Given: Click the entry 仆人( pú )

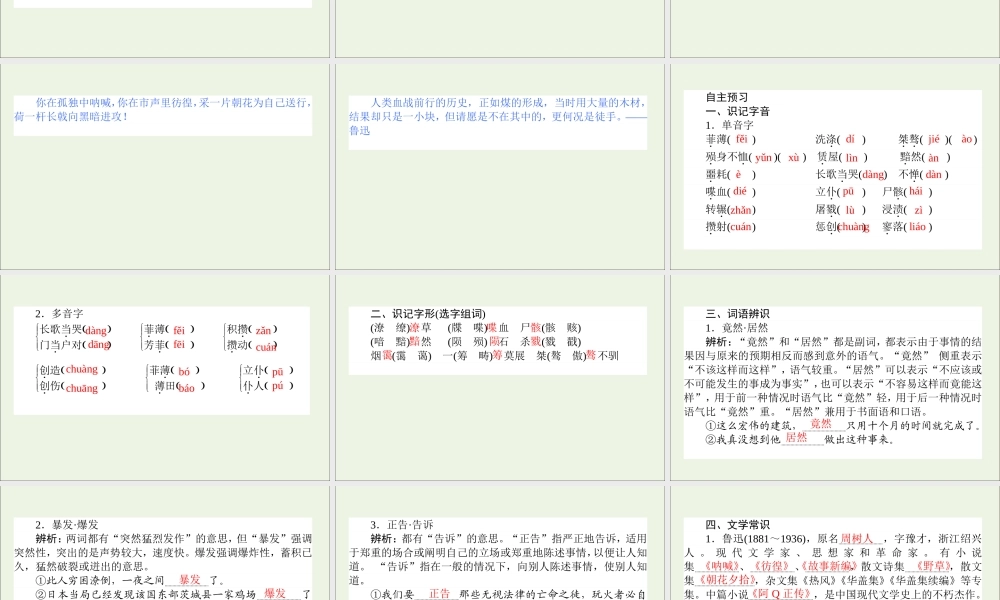Looking at the screenshot, I should (x=268, y=386).
